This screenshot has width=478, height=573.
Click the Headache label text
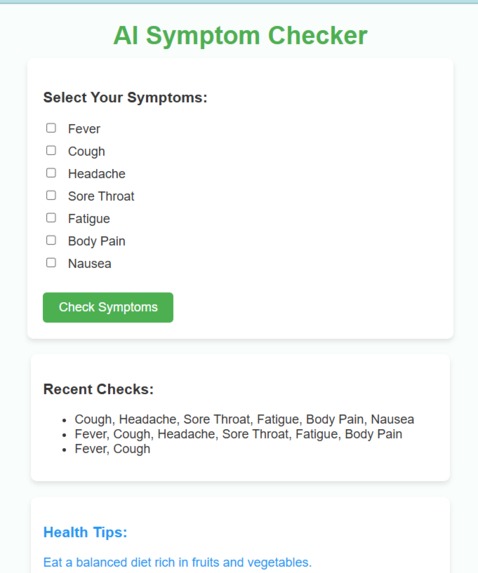(x=97, y=174)
